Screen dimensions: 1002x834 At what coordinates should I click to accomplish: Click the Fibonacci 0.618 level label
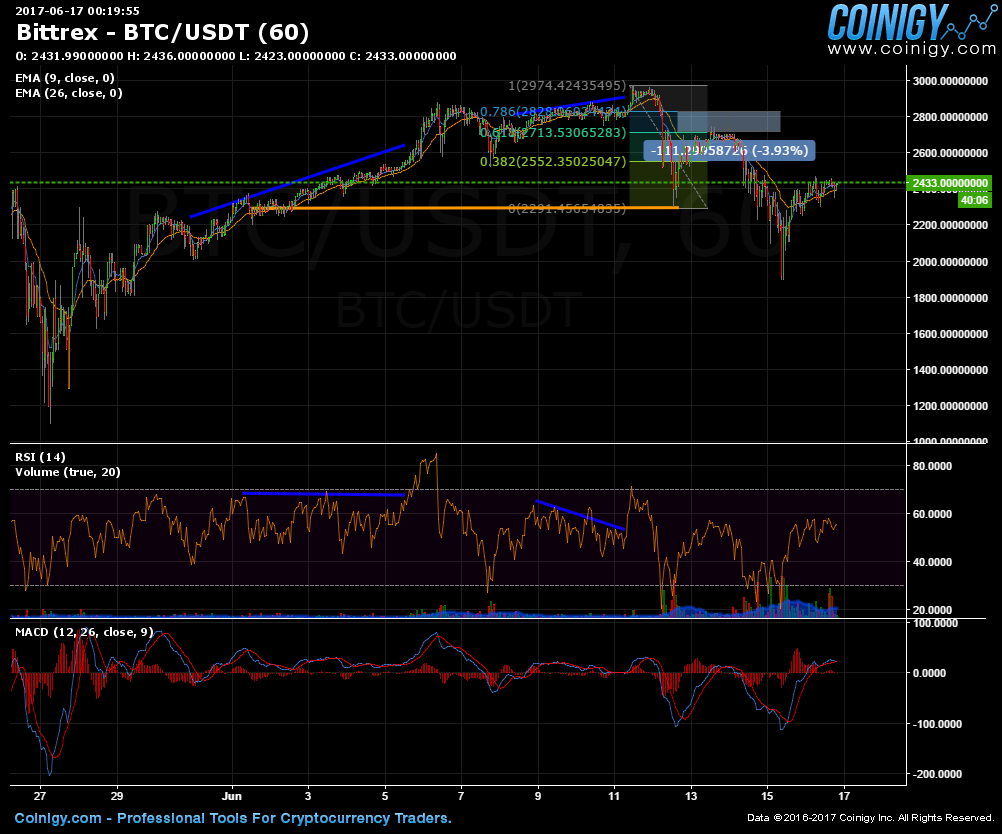coord(553,132)
